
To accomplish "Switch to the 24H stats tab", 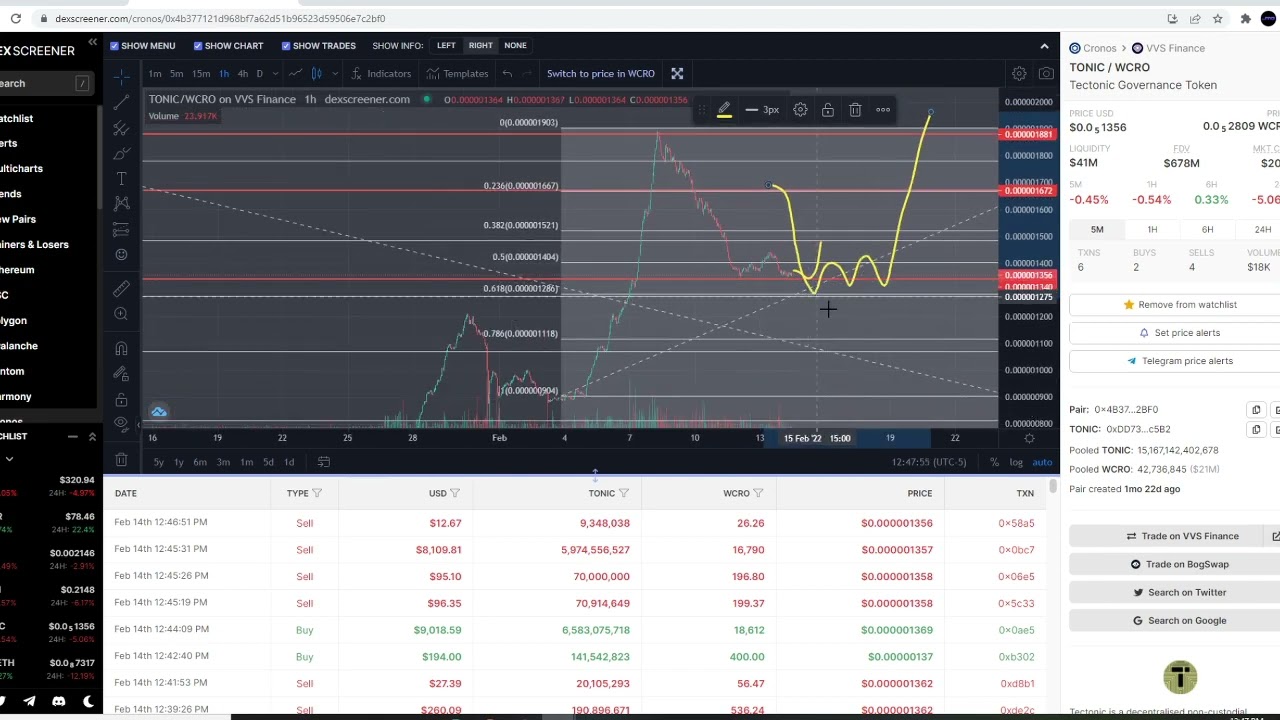I will tap(1262, 230).
